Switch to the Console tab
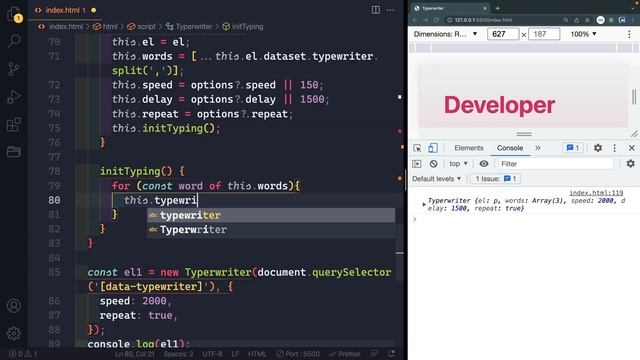Viewport: 640px width, 360px height. (510, 148)
